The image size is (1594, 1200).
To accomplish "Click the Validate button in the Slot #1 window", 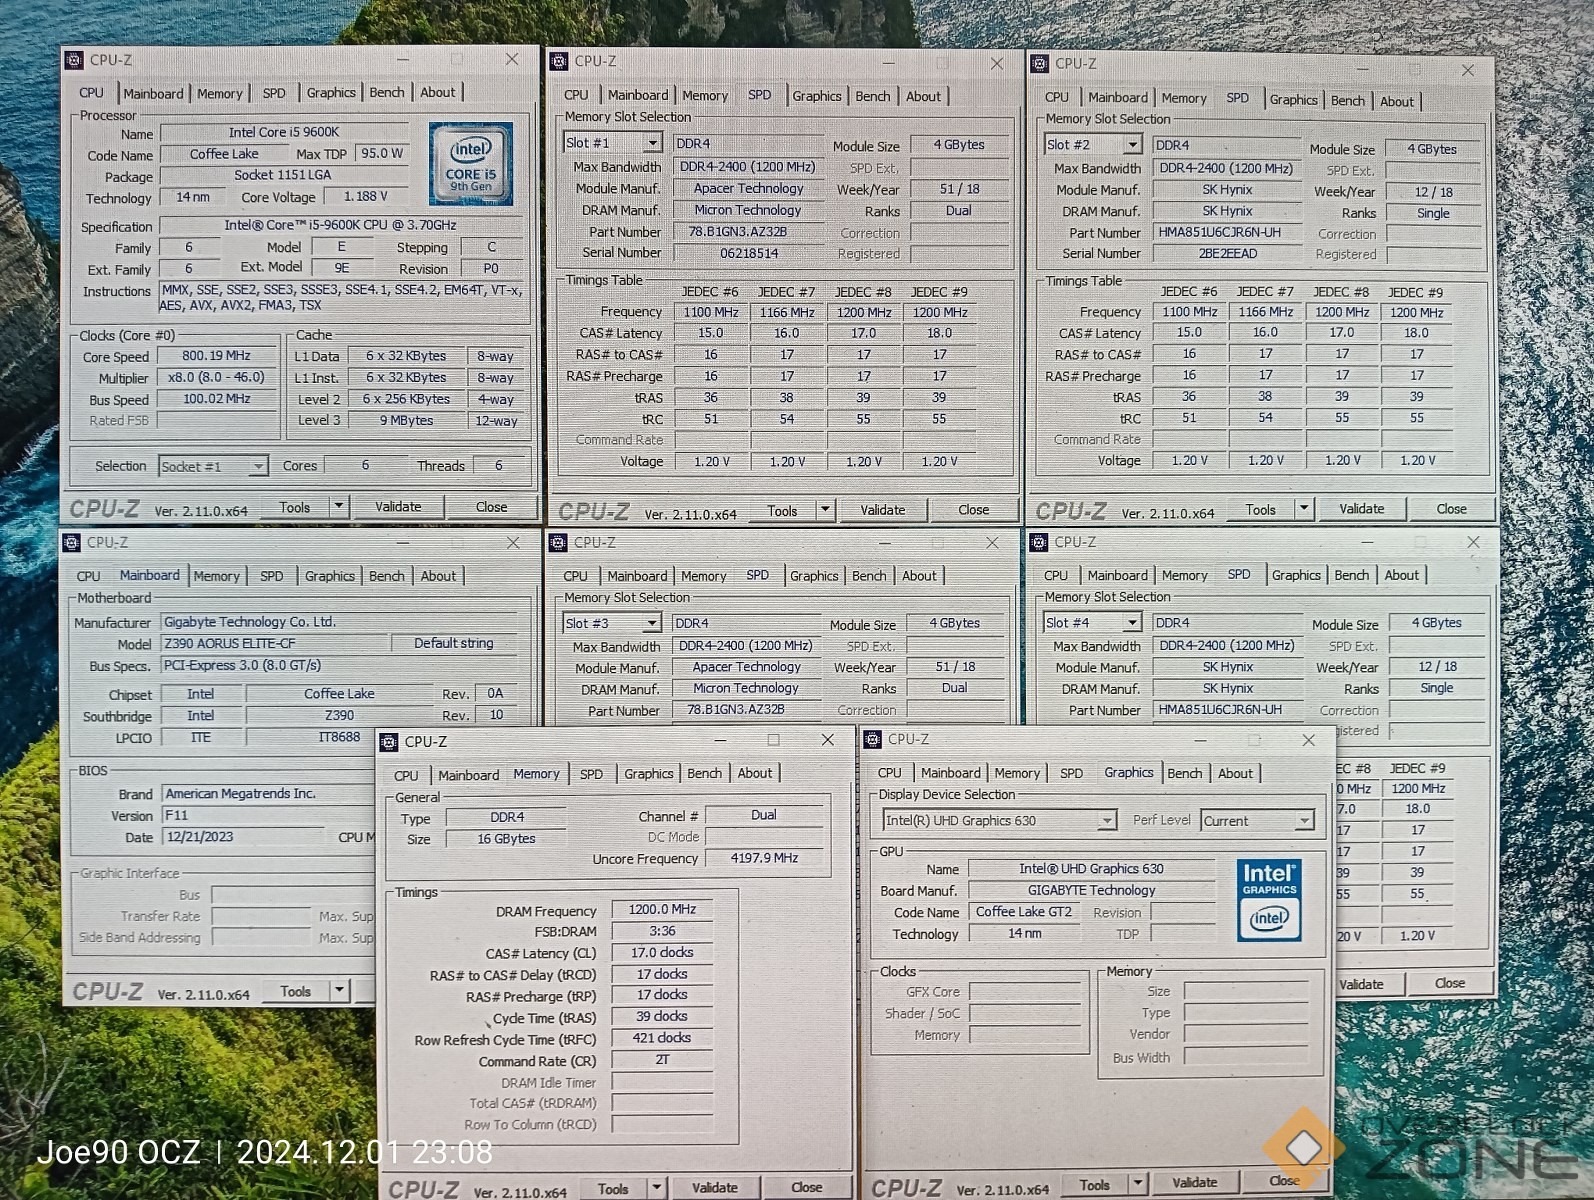I will (883, 510).
